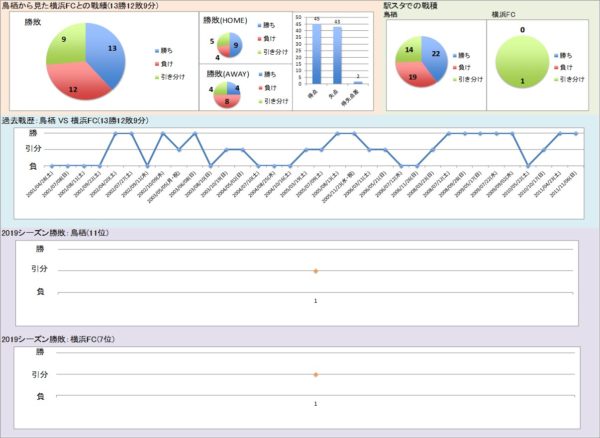Image resolution: width=600 pixels, height=438 pixels.
Task: Click 引き分け legend entry in AWAY chart
Action: [x=273, y=101]
